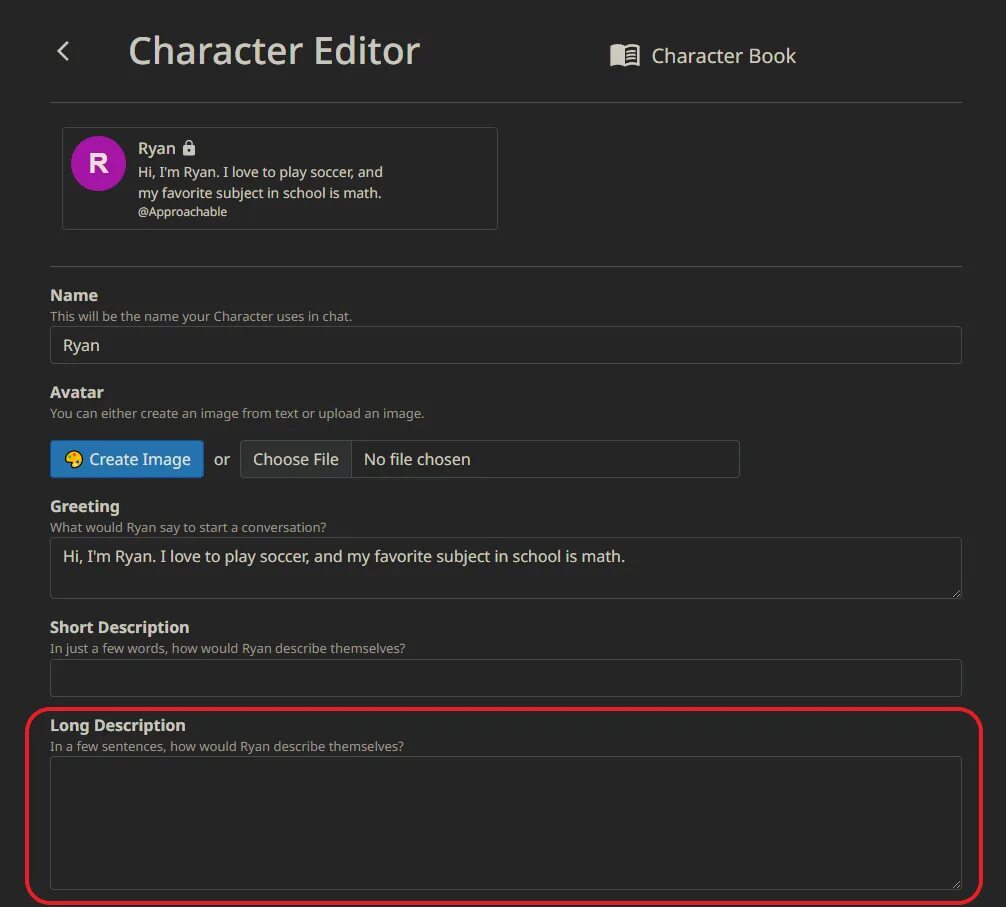
Task: Click the Short Description label
Action: 119,627
